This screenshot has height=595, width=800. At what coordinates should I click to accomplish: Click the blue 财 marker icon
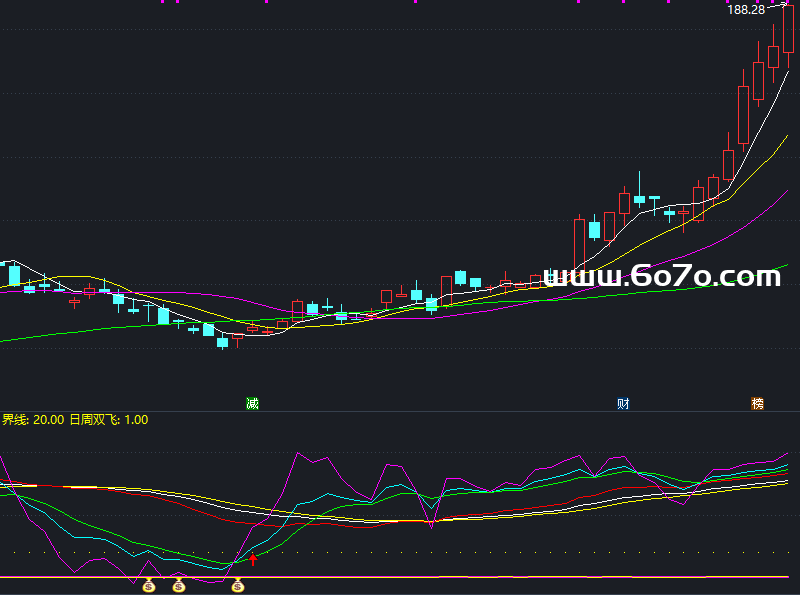pos(623,404)
